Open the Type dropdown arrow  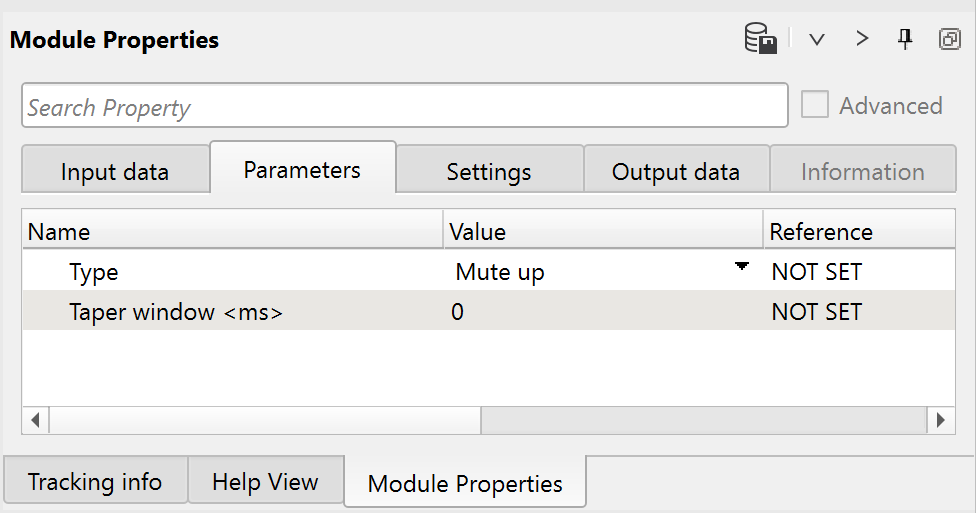coord(741,267)
